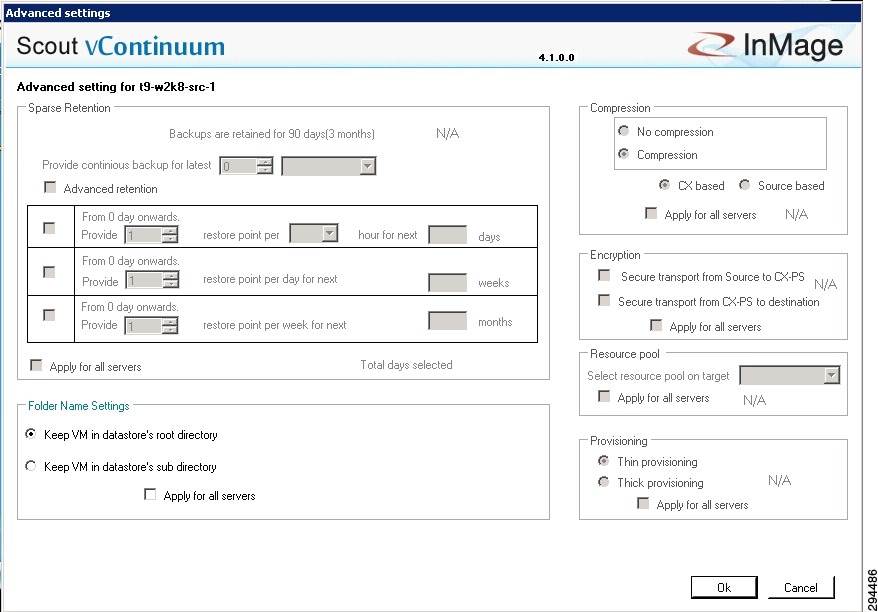Open the Select resource pool on target dropdown
This screenshot has width=878, height=612.
(x=790, y=375)
